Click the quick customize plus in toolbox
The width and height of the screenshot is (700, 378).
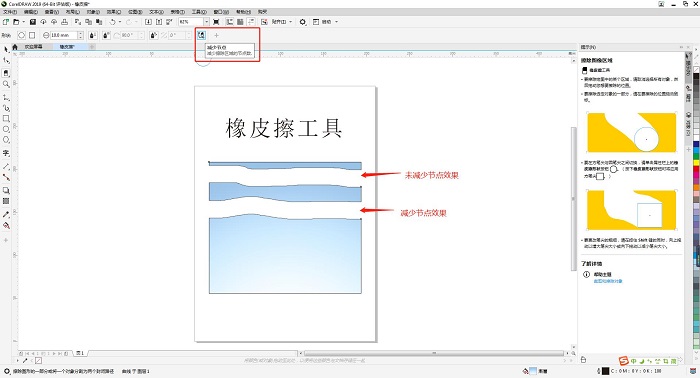6,240
